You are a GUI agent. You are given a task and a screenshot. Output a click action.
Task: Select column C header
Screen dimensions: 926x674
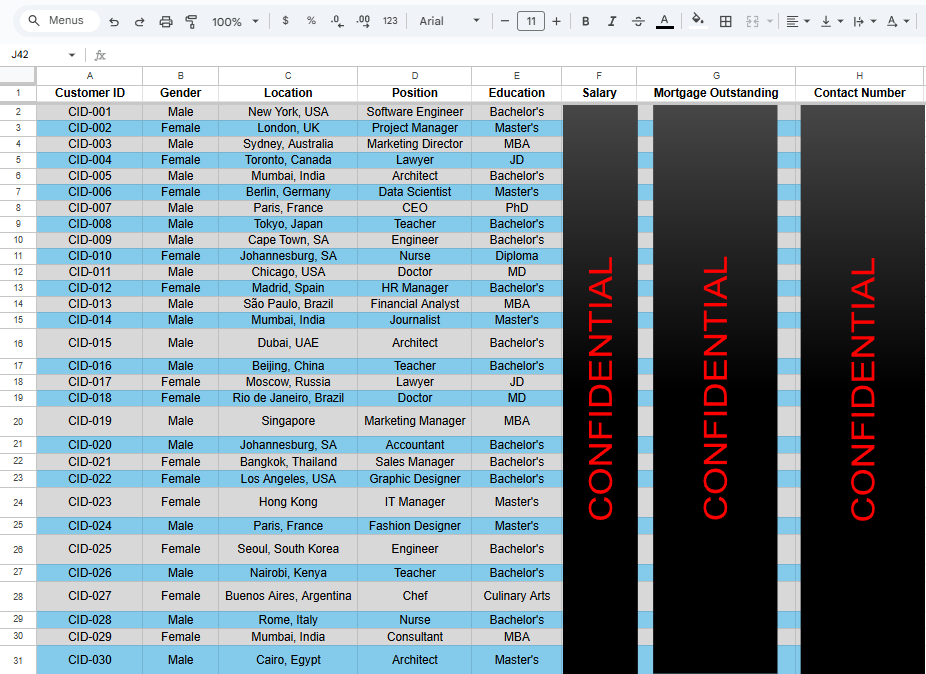coord(288,76)
